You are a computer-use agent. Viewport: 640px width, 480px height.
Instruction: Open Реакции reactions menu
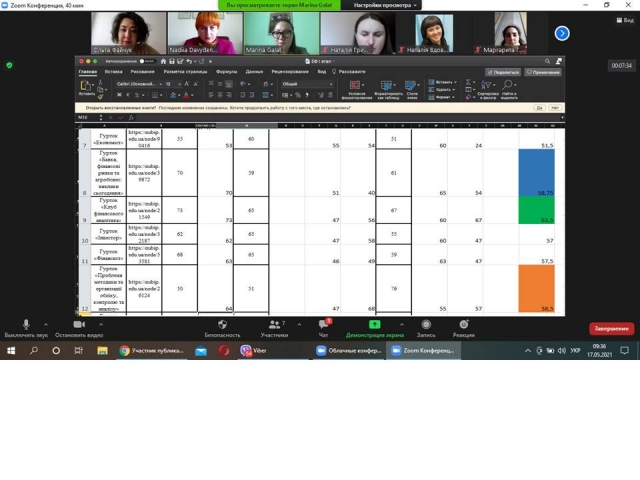pyautogui.click(x=464, y=329)
